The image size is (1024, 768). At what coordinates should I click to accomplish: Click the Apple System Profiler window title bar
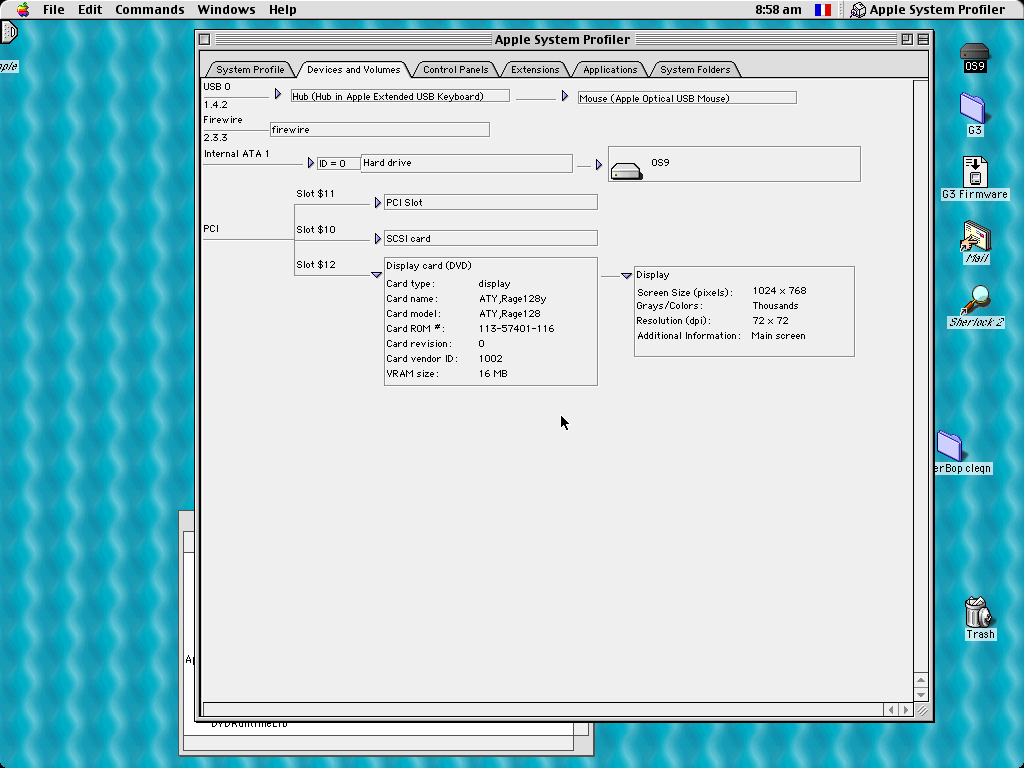point(562,39)
